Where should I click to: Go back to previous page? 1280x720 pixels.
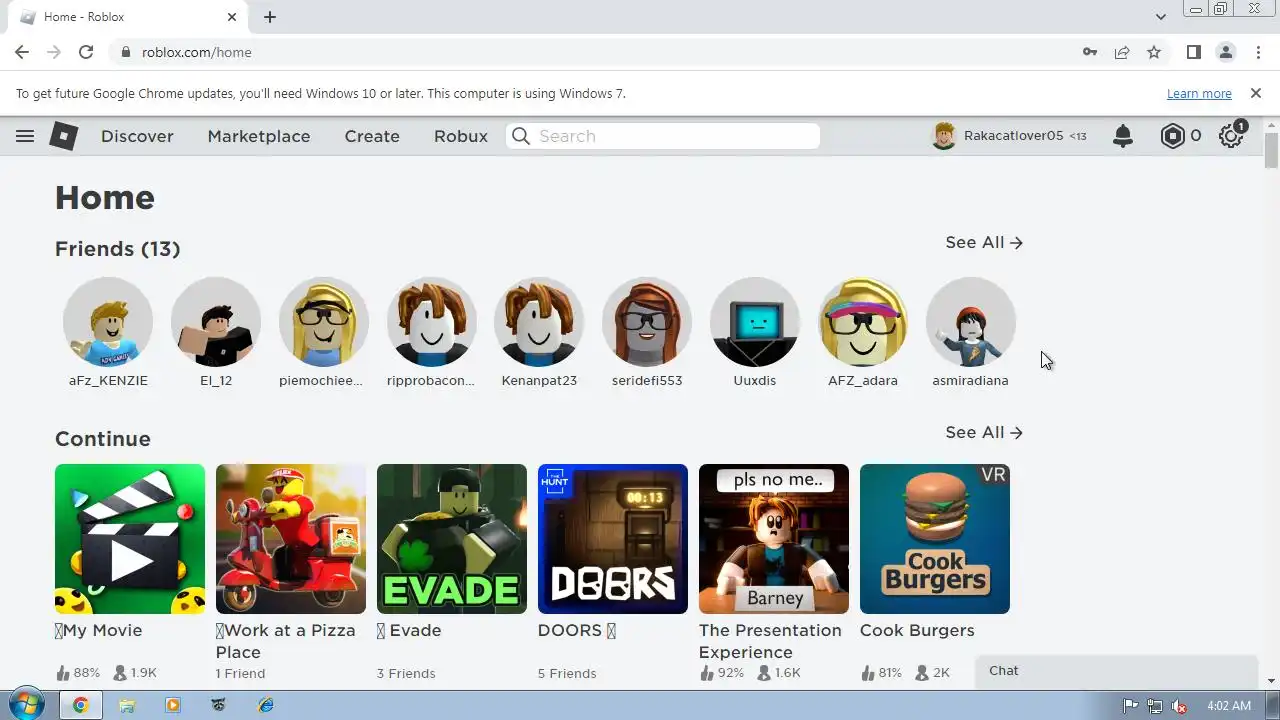22,52
